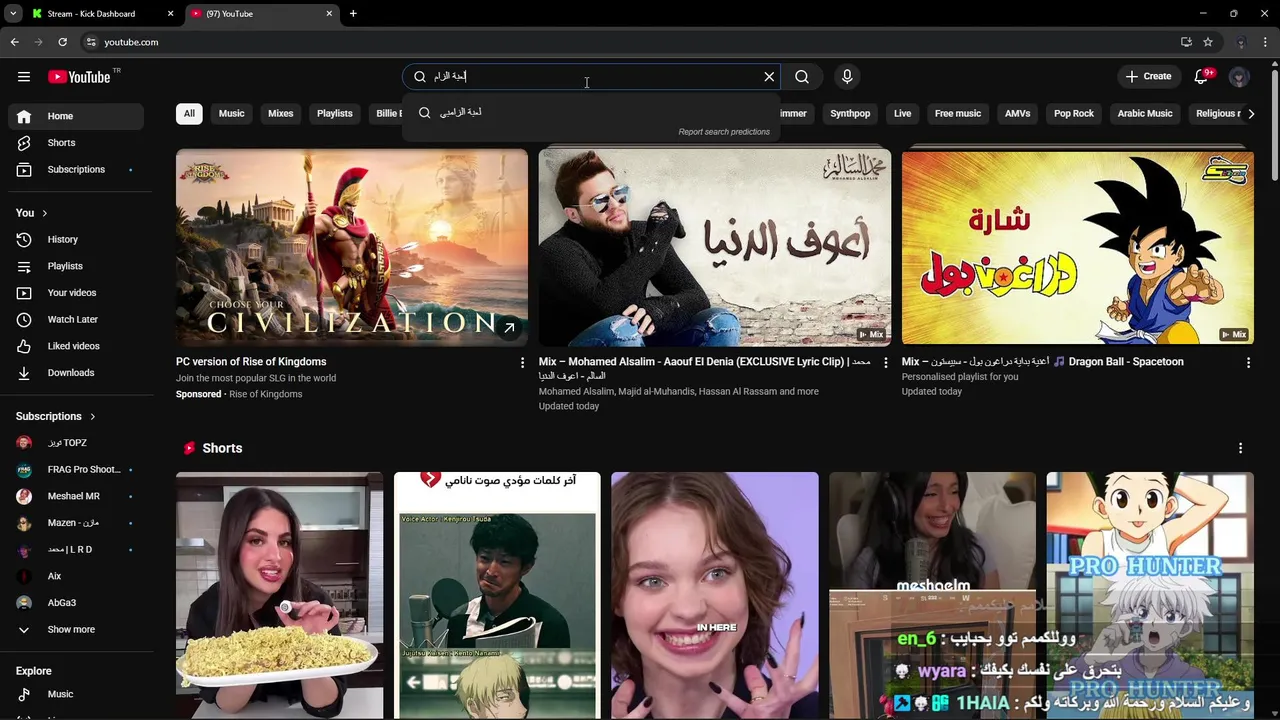
Task: Select the AMVs filter chip
Action: pyautogui.click(x=1018, y=114)
